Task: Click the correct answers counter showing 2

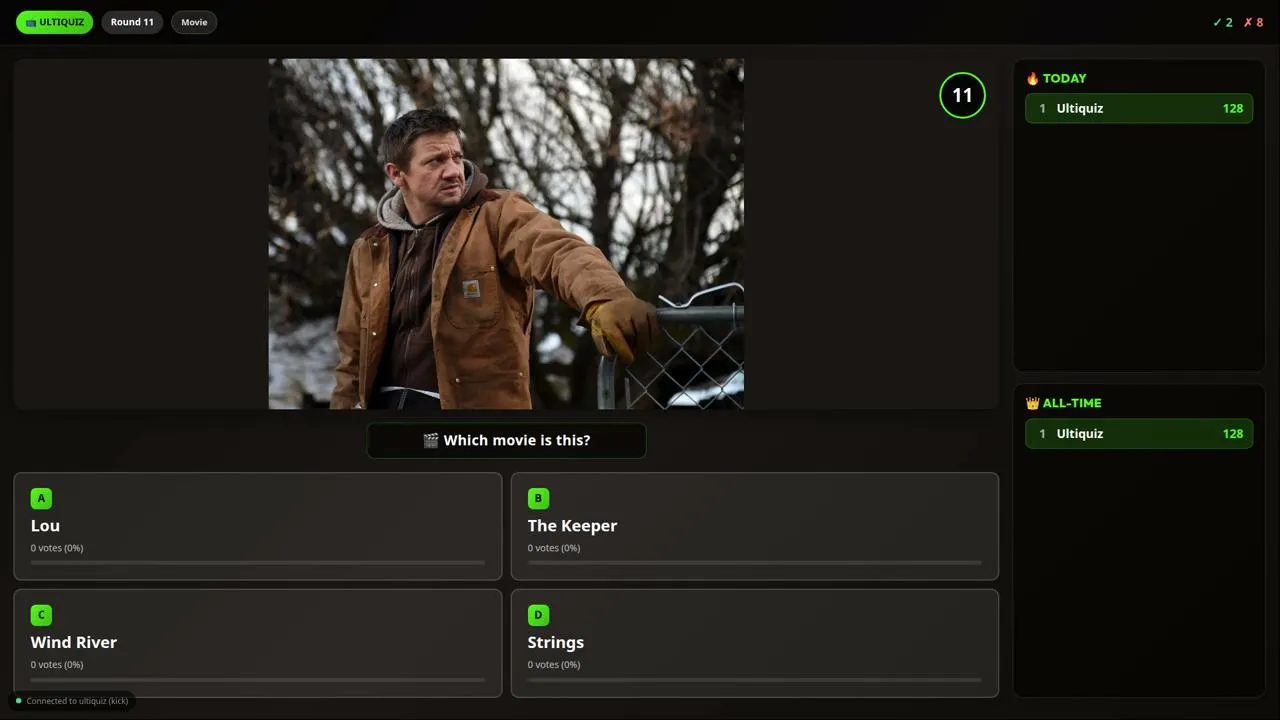Action: click(x=1223, y=22)
